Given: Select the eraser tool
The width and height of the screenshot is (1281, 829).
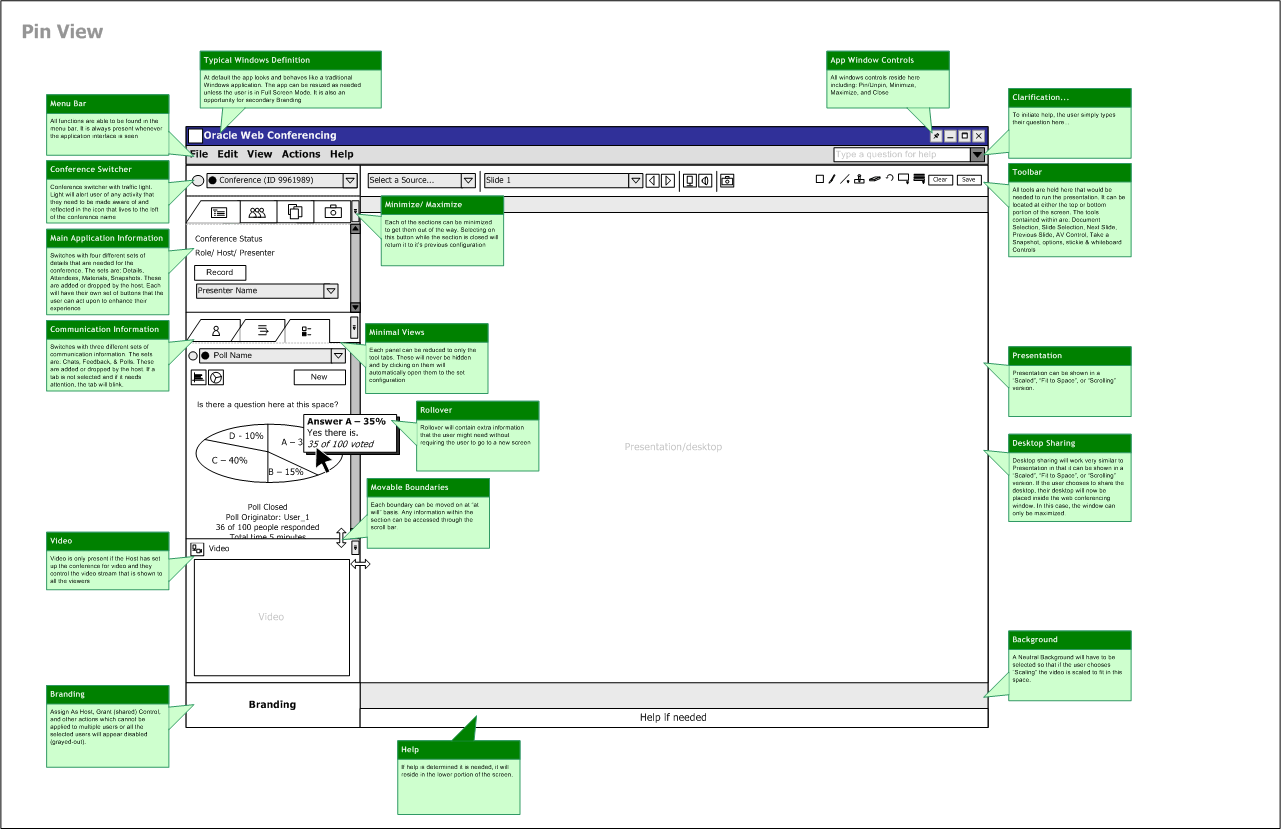Looking at the screenshot, I should tap(874, 179).
